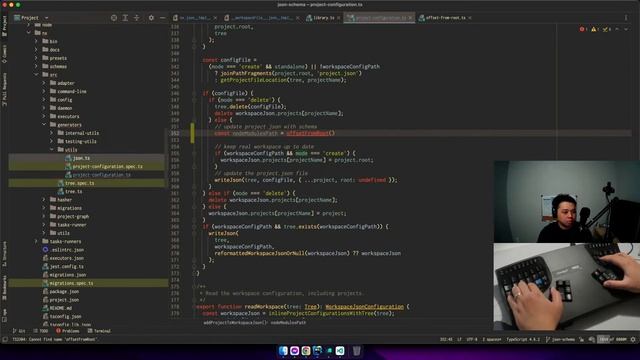Image resolution: width=640 pixels, height=360 pixels.
Task: Open the Problems tool window
Action: tap(68, 331)
